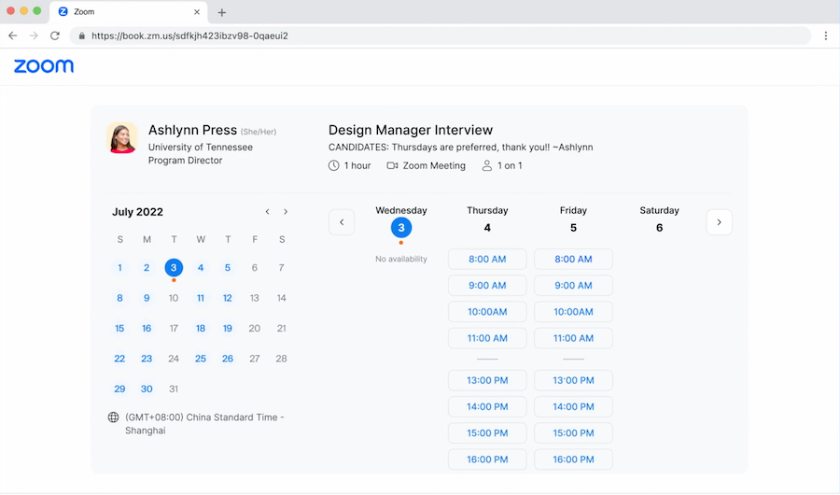This screenshot has width=840, height=495.
Task: Open the China Standard Time zone selector
Action: coord(204,424)
